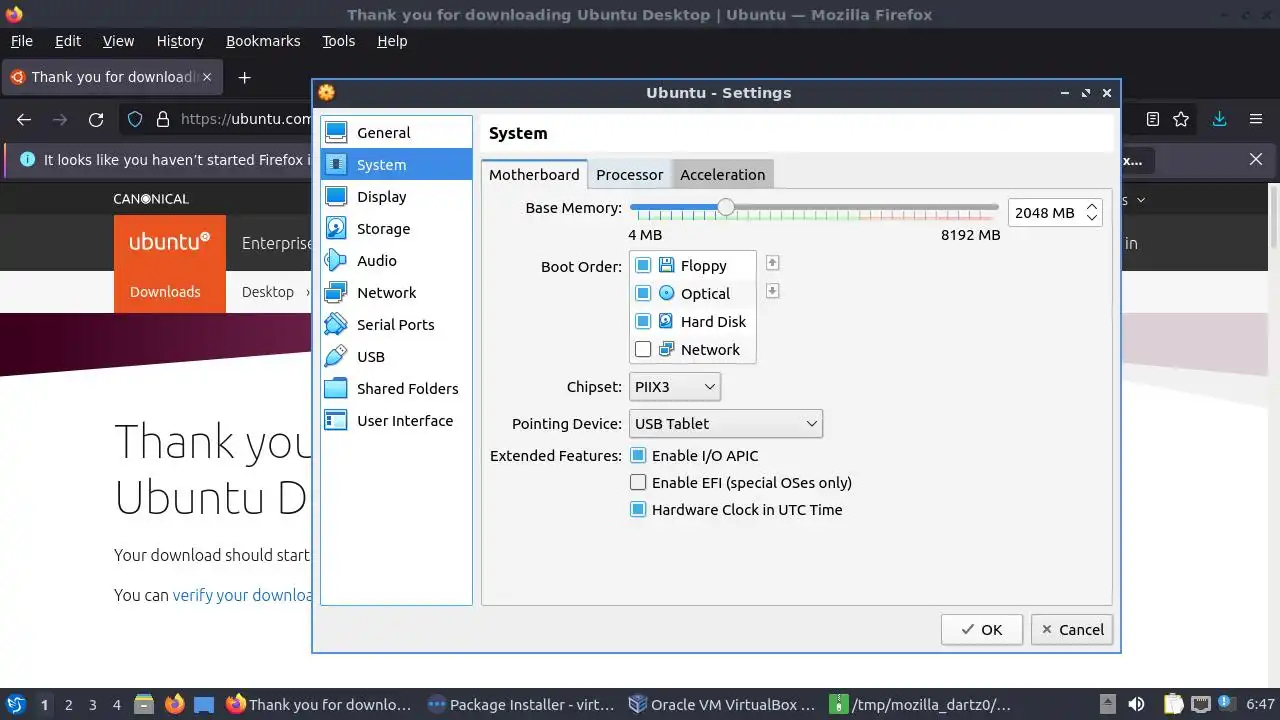Switch to Acceleration tab
1280x720 pixels.
722,174
